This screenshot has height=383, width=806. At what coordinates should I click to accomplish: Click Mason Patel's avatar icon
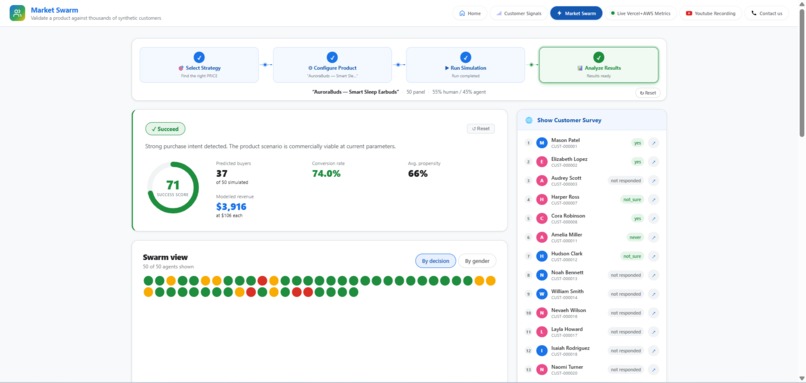541,143
